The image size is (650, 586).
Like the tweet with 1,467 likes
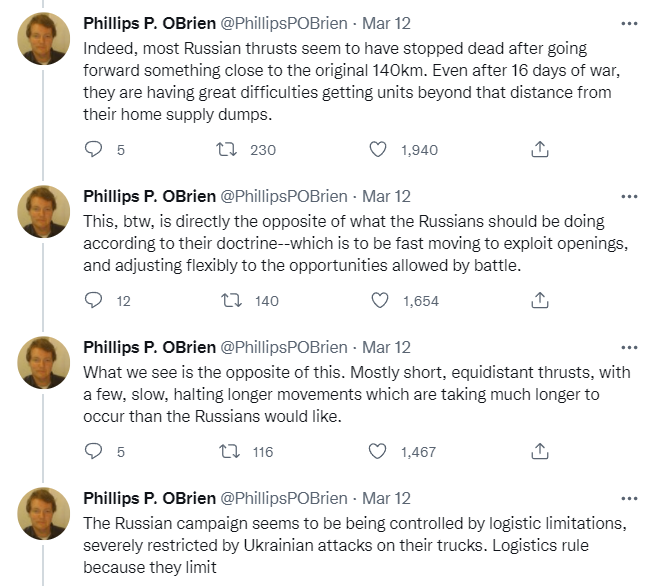click(x=378, y=451)
